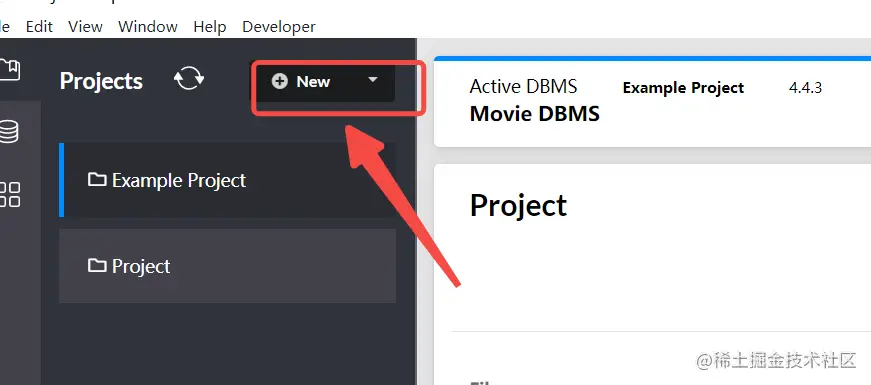Open the Window menu
The image size is (871, 385).
click(x=148, y=27)
